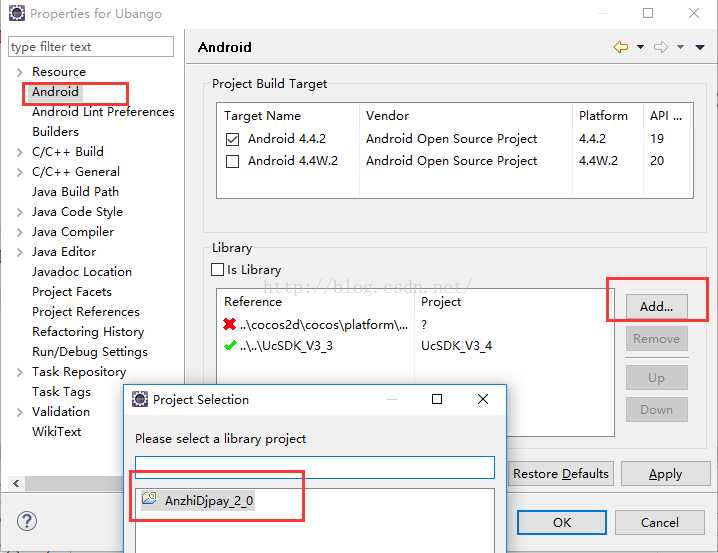Open Java Build Path page
Viewport: 718px width, 553px height.
76,192
